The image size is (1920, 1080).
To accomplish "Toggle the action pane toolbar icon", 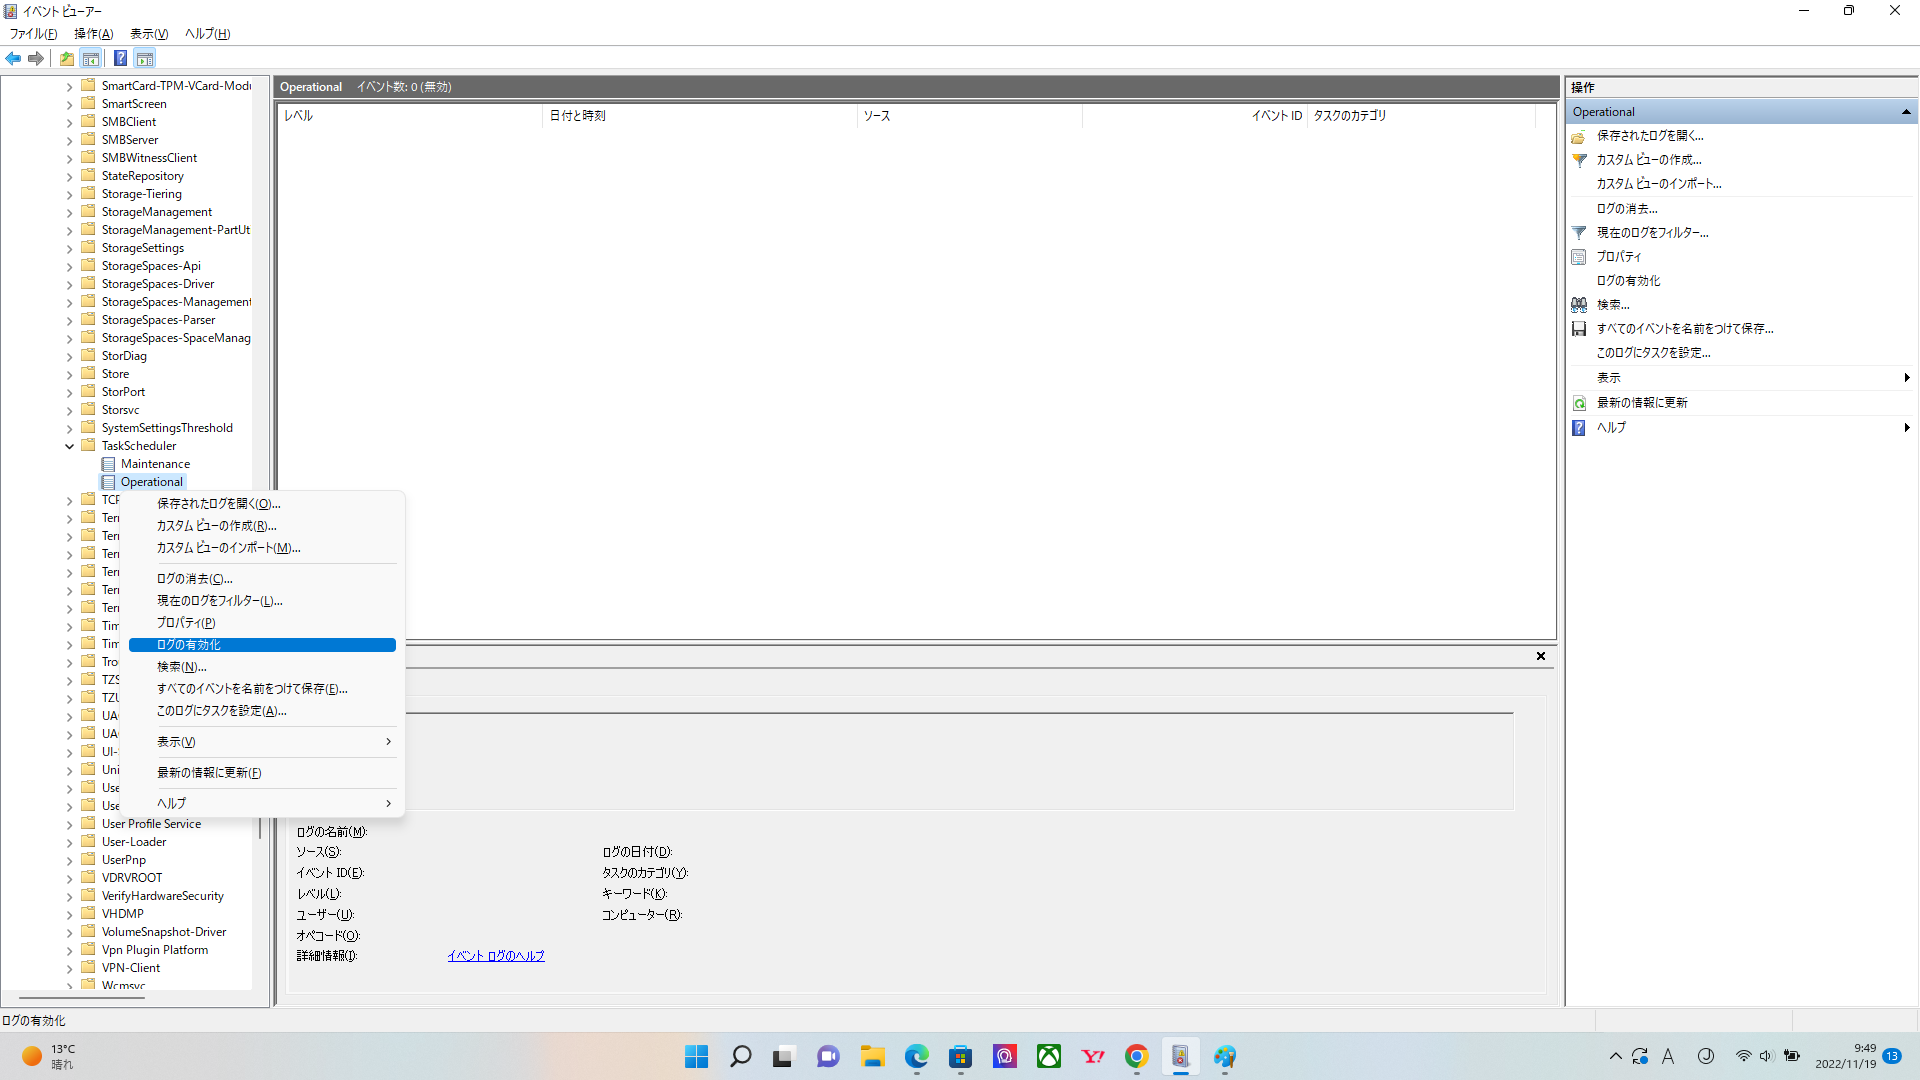I will pyautogui.click(x=145, y=58).
